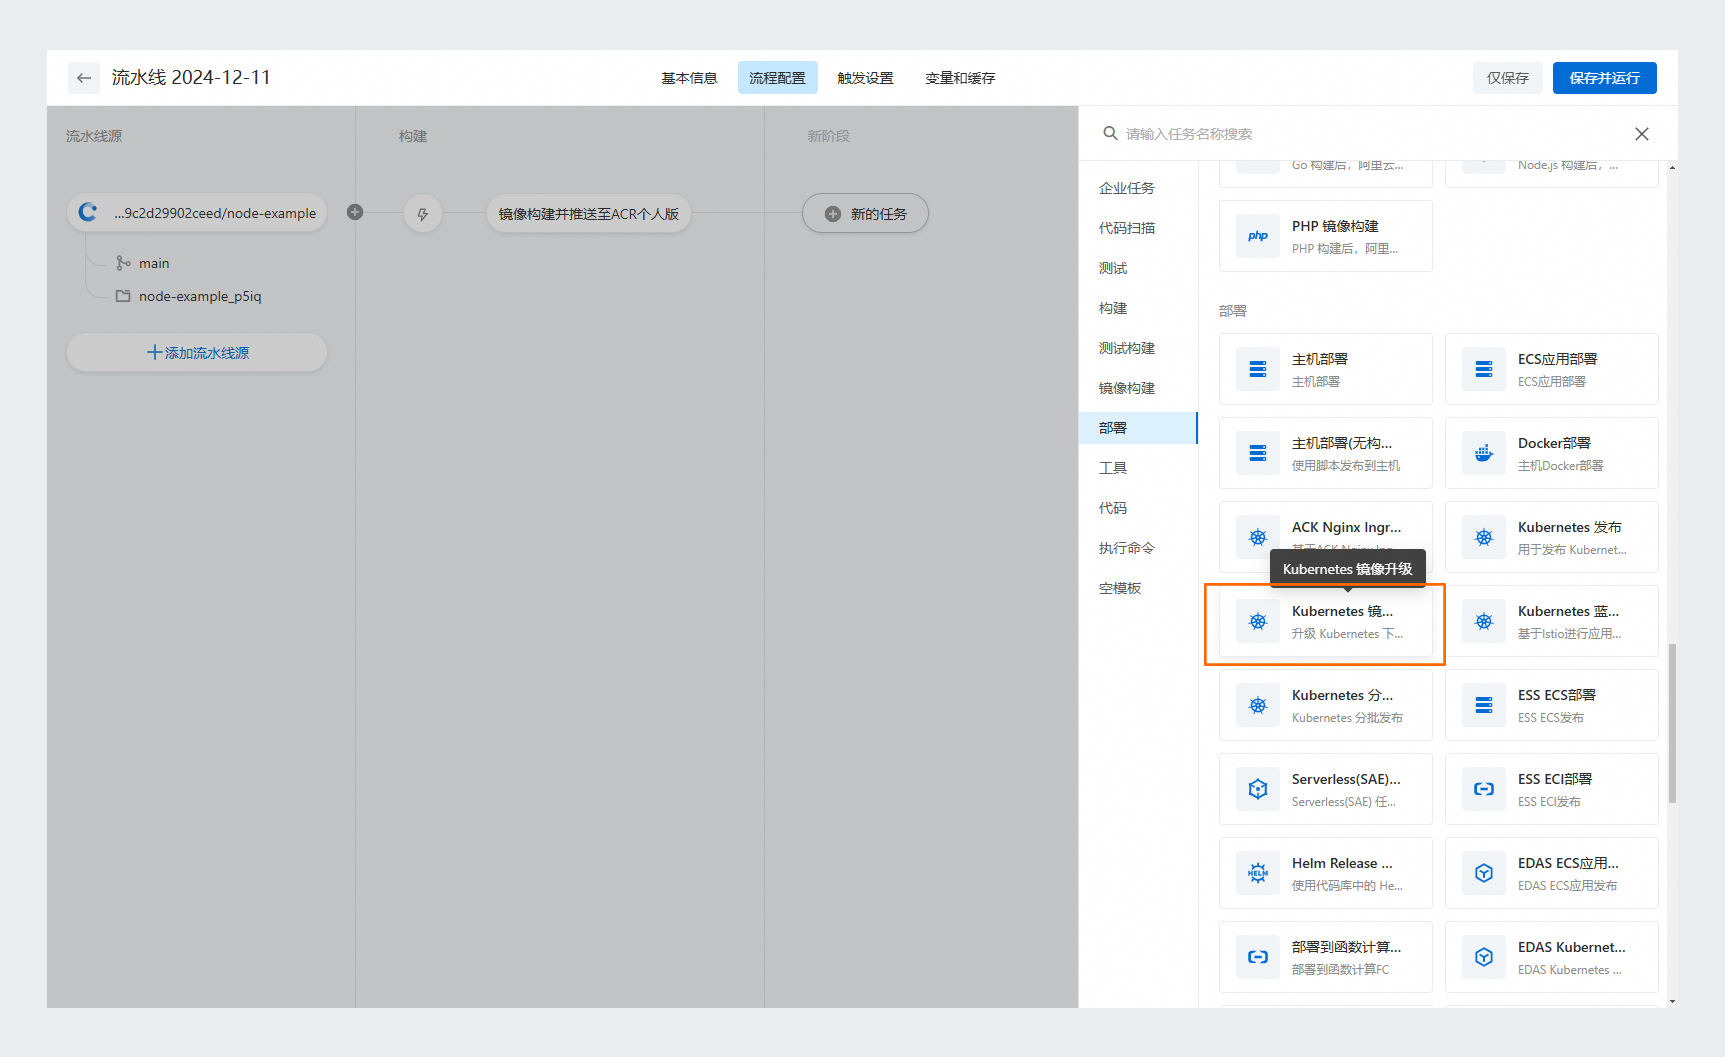Select the node-example pipeline source card
The width and height of the screenshot is (1725, 1057).
pos(197,213)
